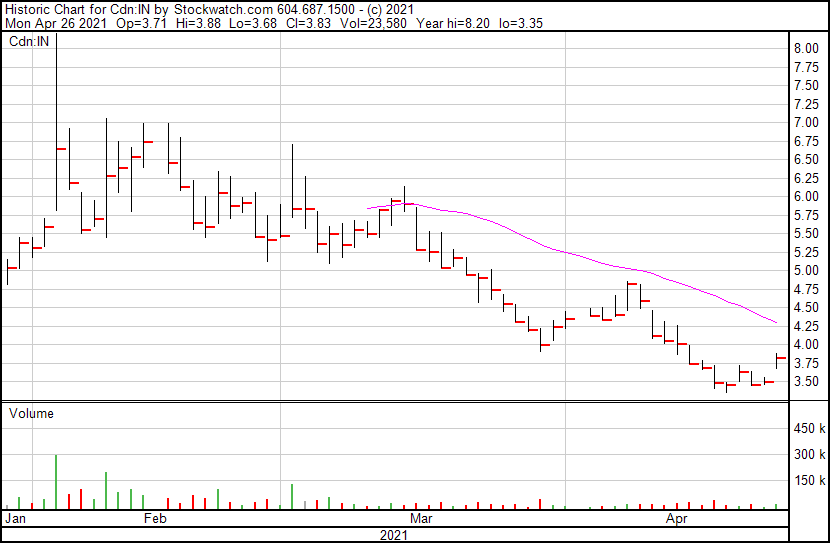This screenshot has width=830, height=543.
Task: Click the Mar month label
Action: [421, 518]
